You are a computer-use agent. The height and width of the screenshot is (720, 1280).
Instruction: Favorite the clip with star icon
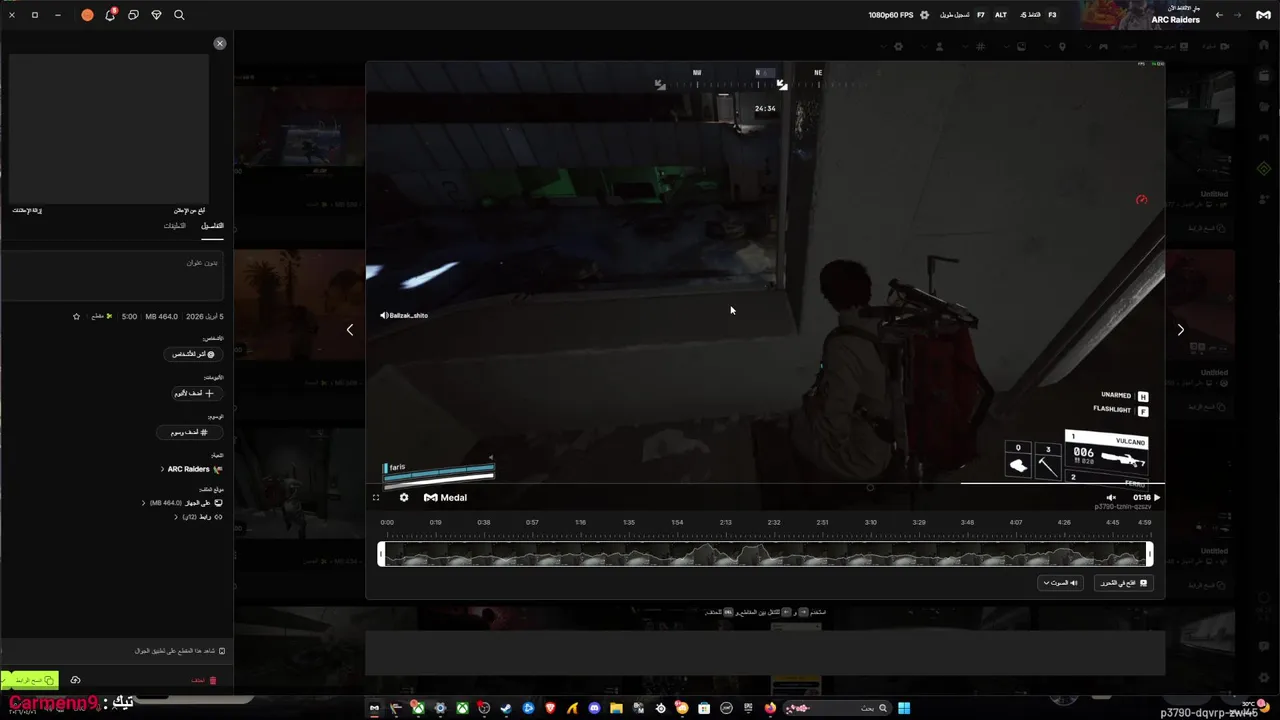[x=76, y=316]
